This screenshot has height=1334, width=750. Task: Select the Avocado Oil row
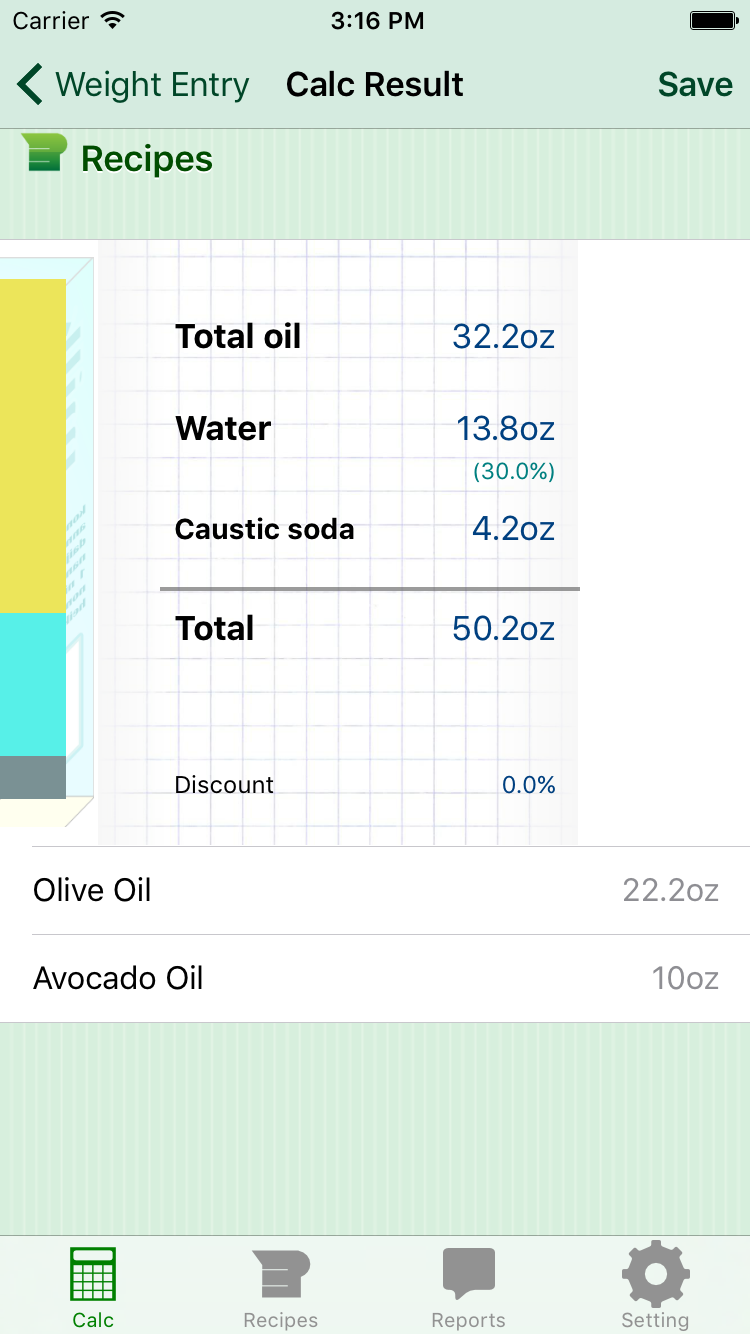[375, 978]
